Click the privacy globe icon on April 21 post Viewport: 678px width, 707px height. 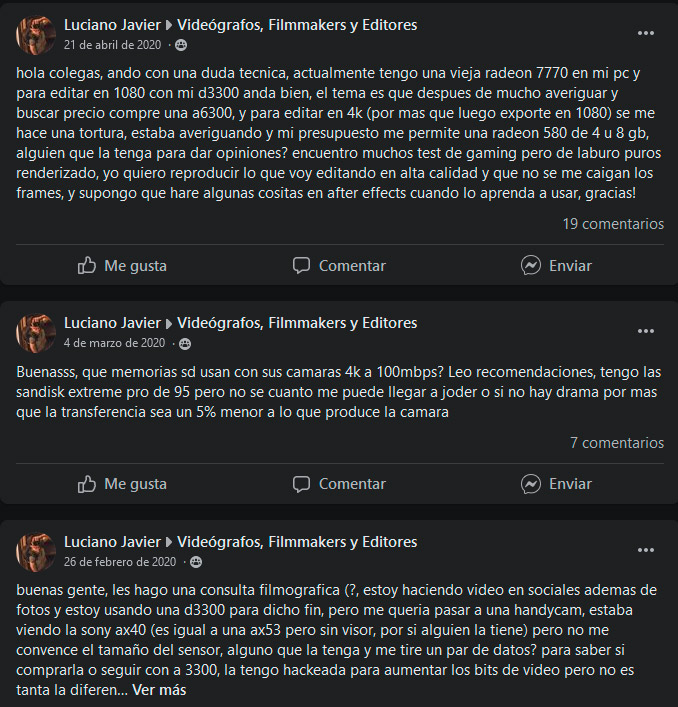[180, 45]
